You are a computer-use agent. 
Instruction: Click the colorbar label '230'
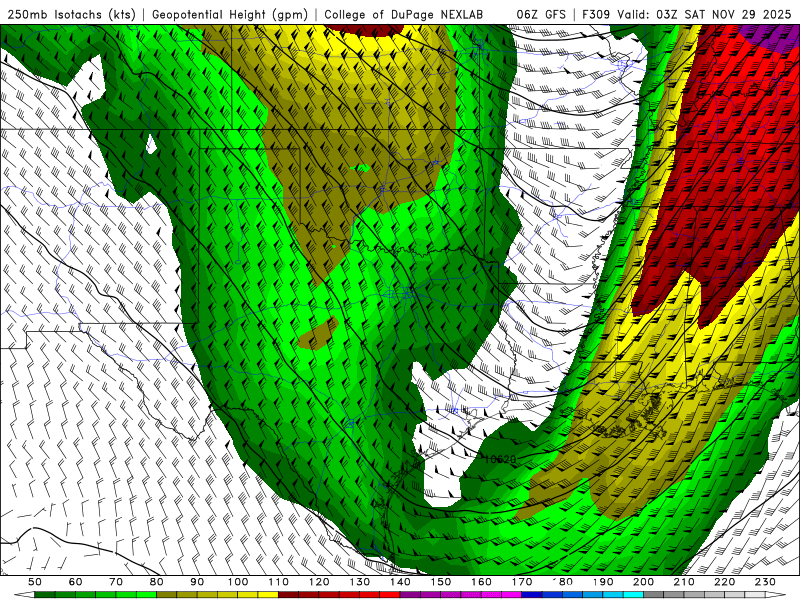point(765,582)
